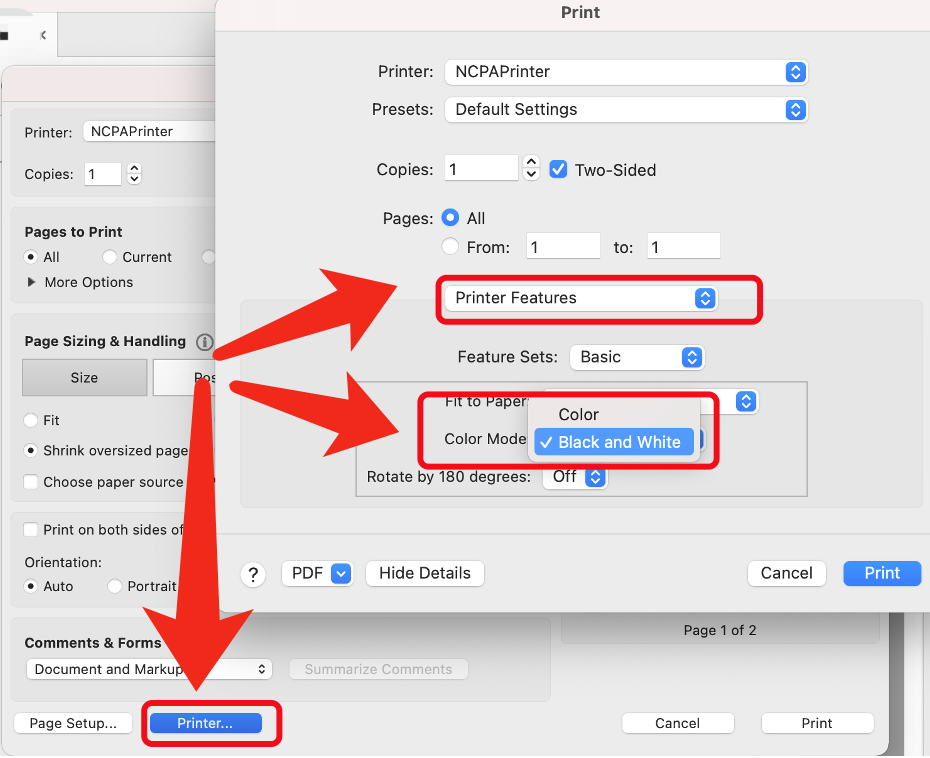This screenshot has height=758, width=930.
Task: Open the Presets Default Settings dropdown
Action: coord(625,110)
